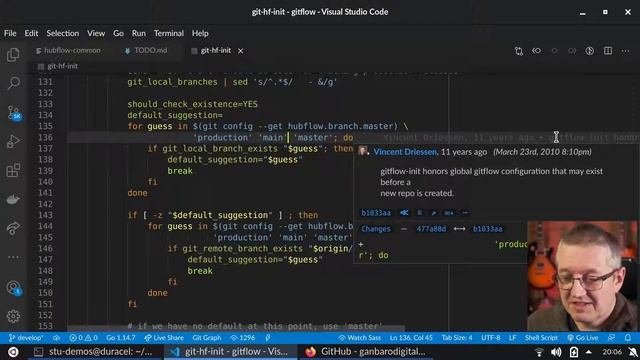Open the Extensions view
The image size is (640, 360).
13,170
